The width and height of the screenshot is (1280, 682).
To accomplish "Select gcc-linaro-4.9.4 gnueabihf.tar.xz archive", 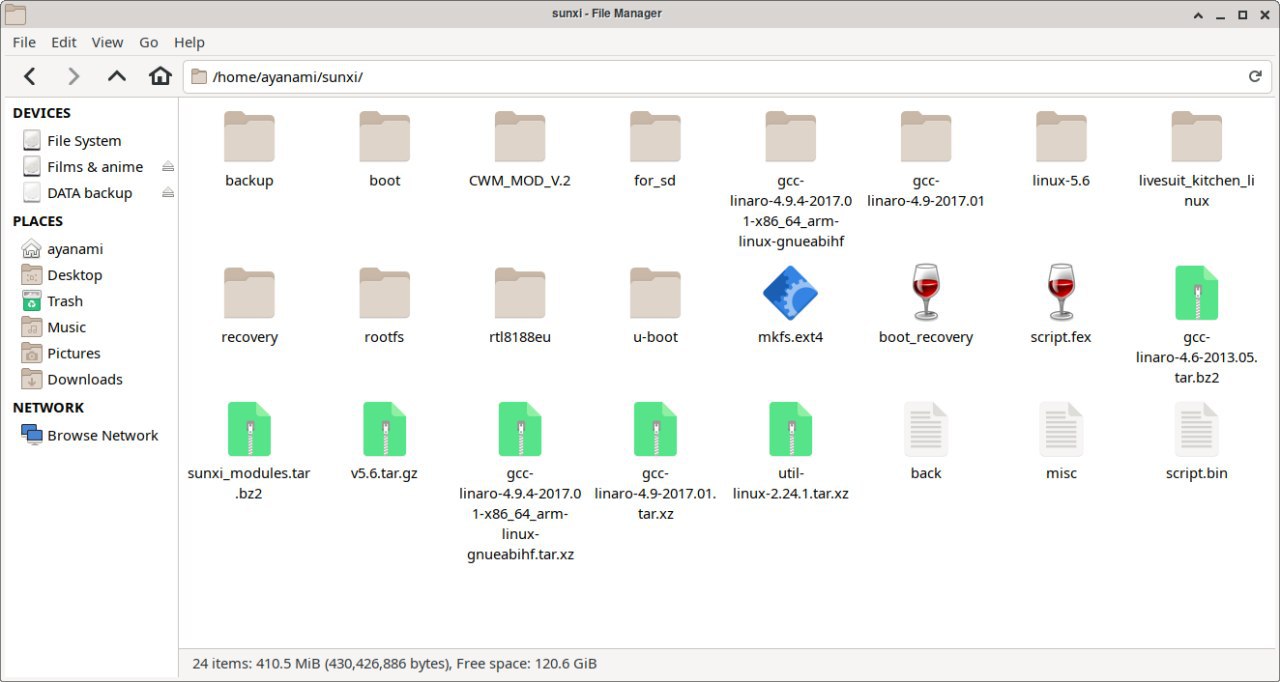I will point(520,482).
